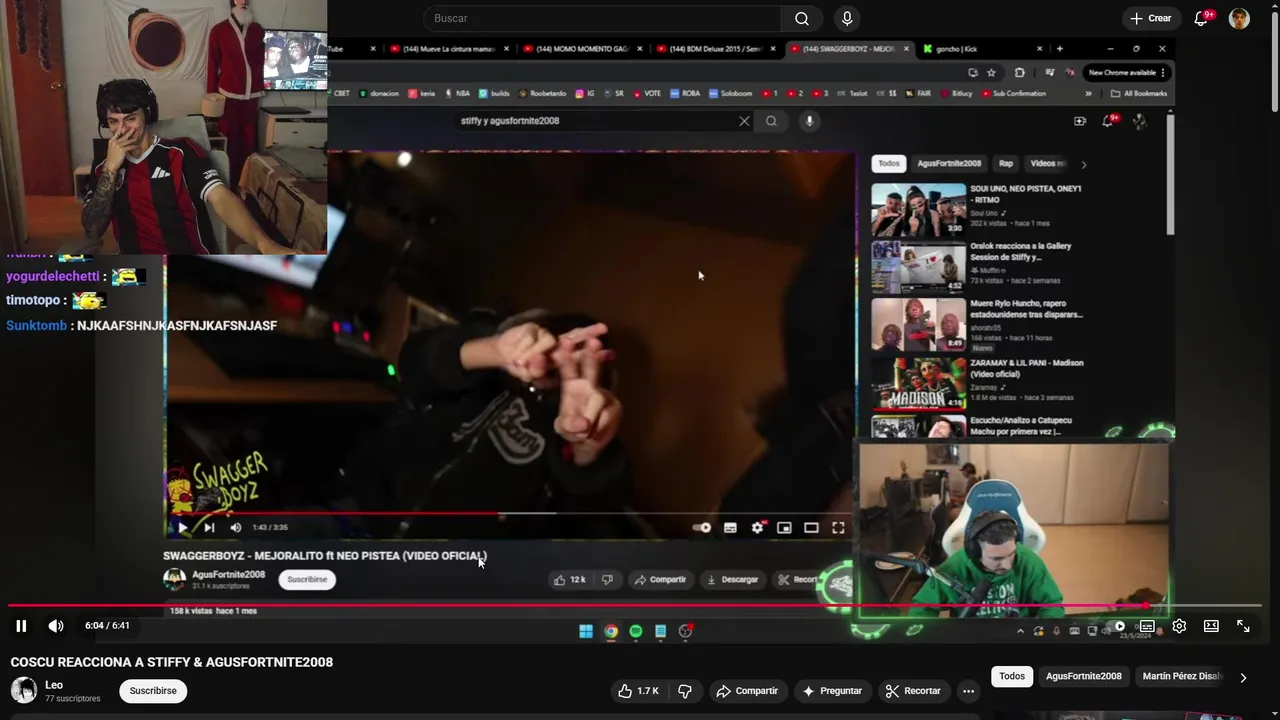This screenshot has width=1280, height=720.
Task: Open the Soloboom bookmark
Action: coord(729,94)
